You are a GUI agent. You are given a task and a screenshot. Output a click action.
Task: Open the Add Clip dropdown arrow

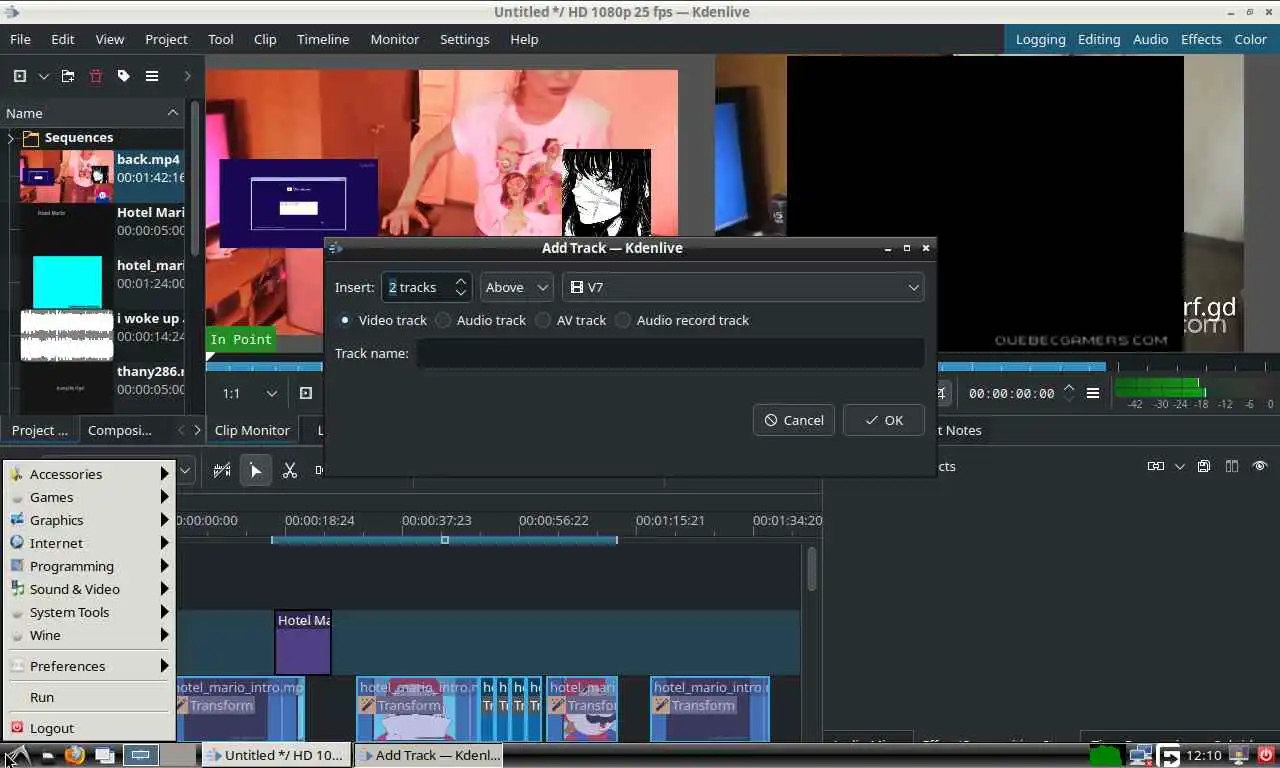click(x=43, y=76)
